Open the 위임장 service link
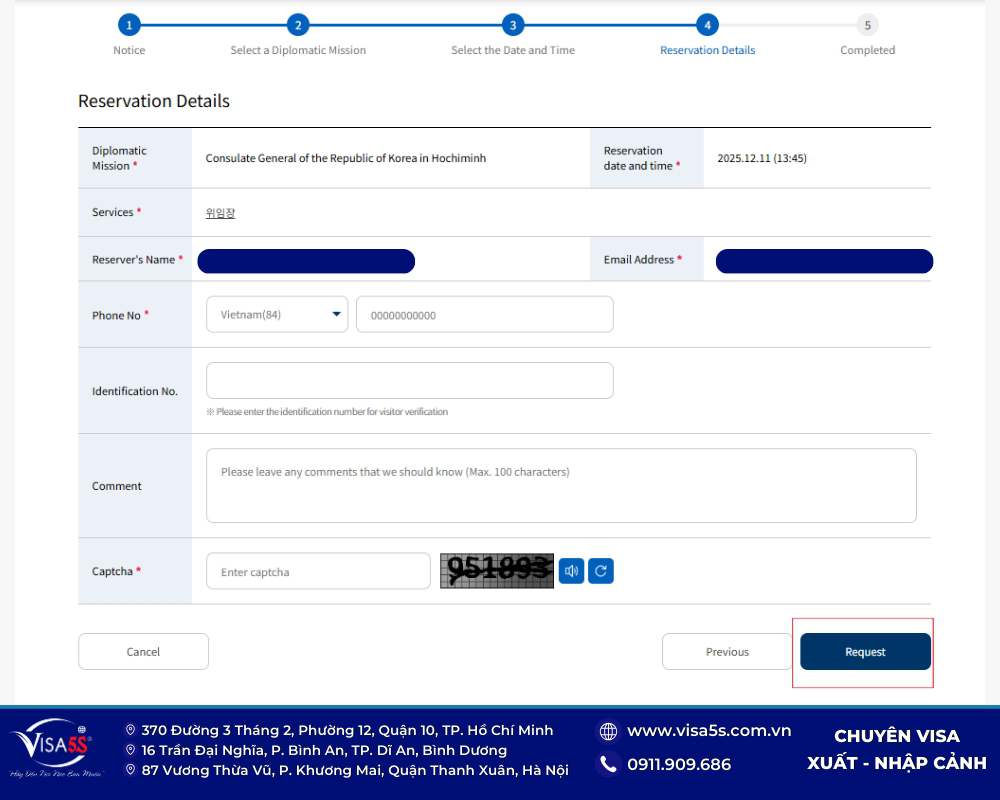 click(x=220, y=212)
